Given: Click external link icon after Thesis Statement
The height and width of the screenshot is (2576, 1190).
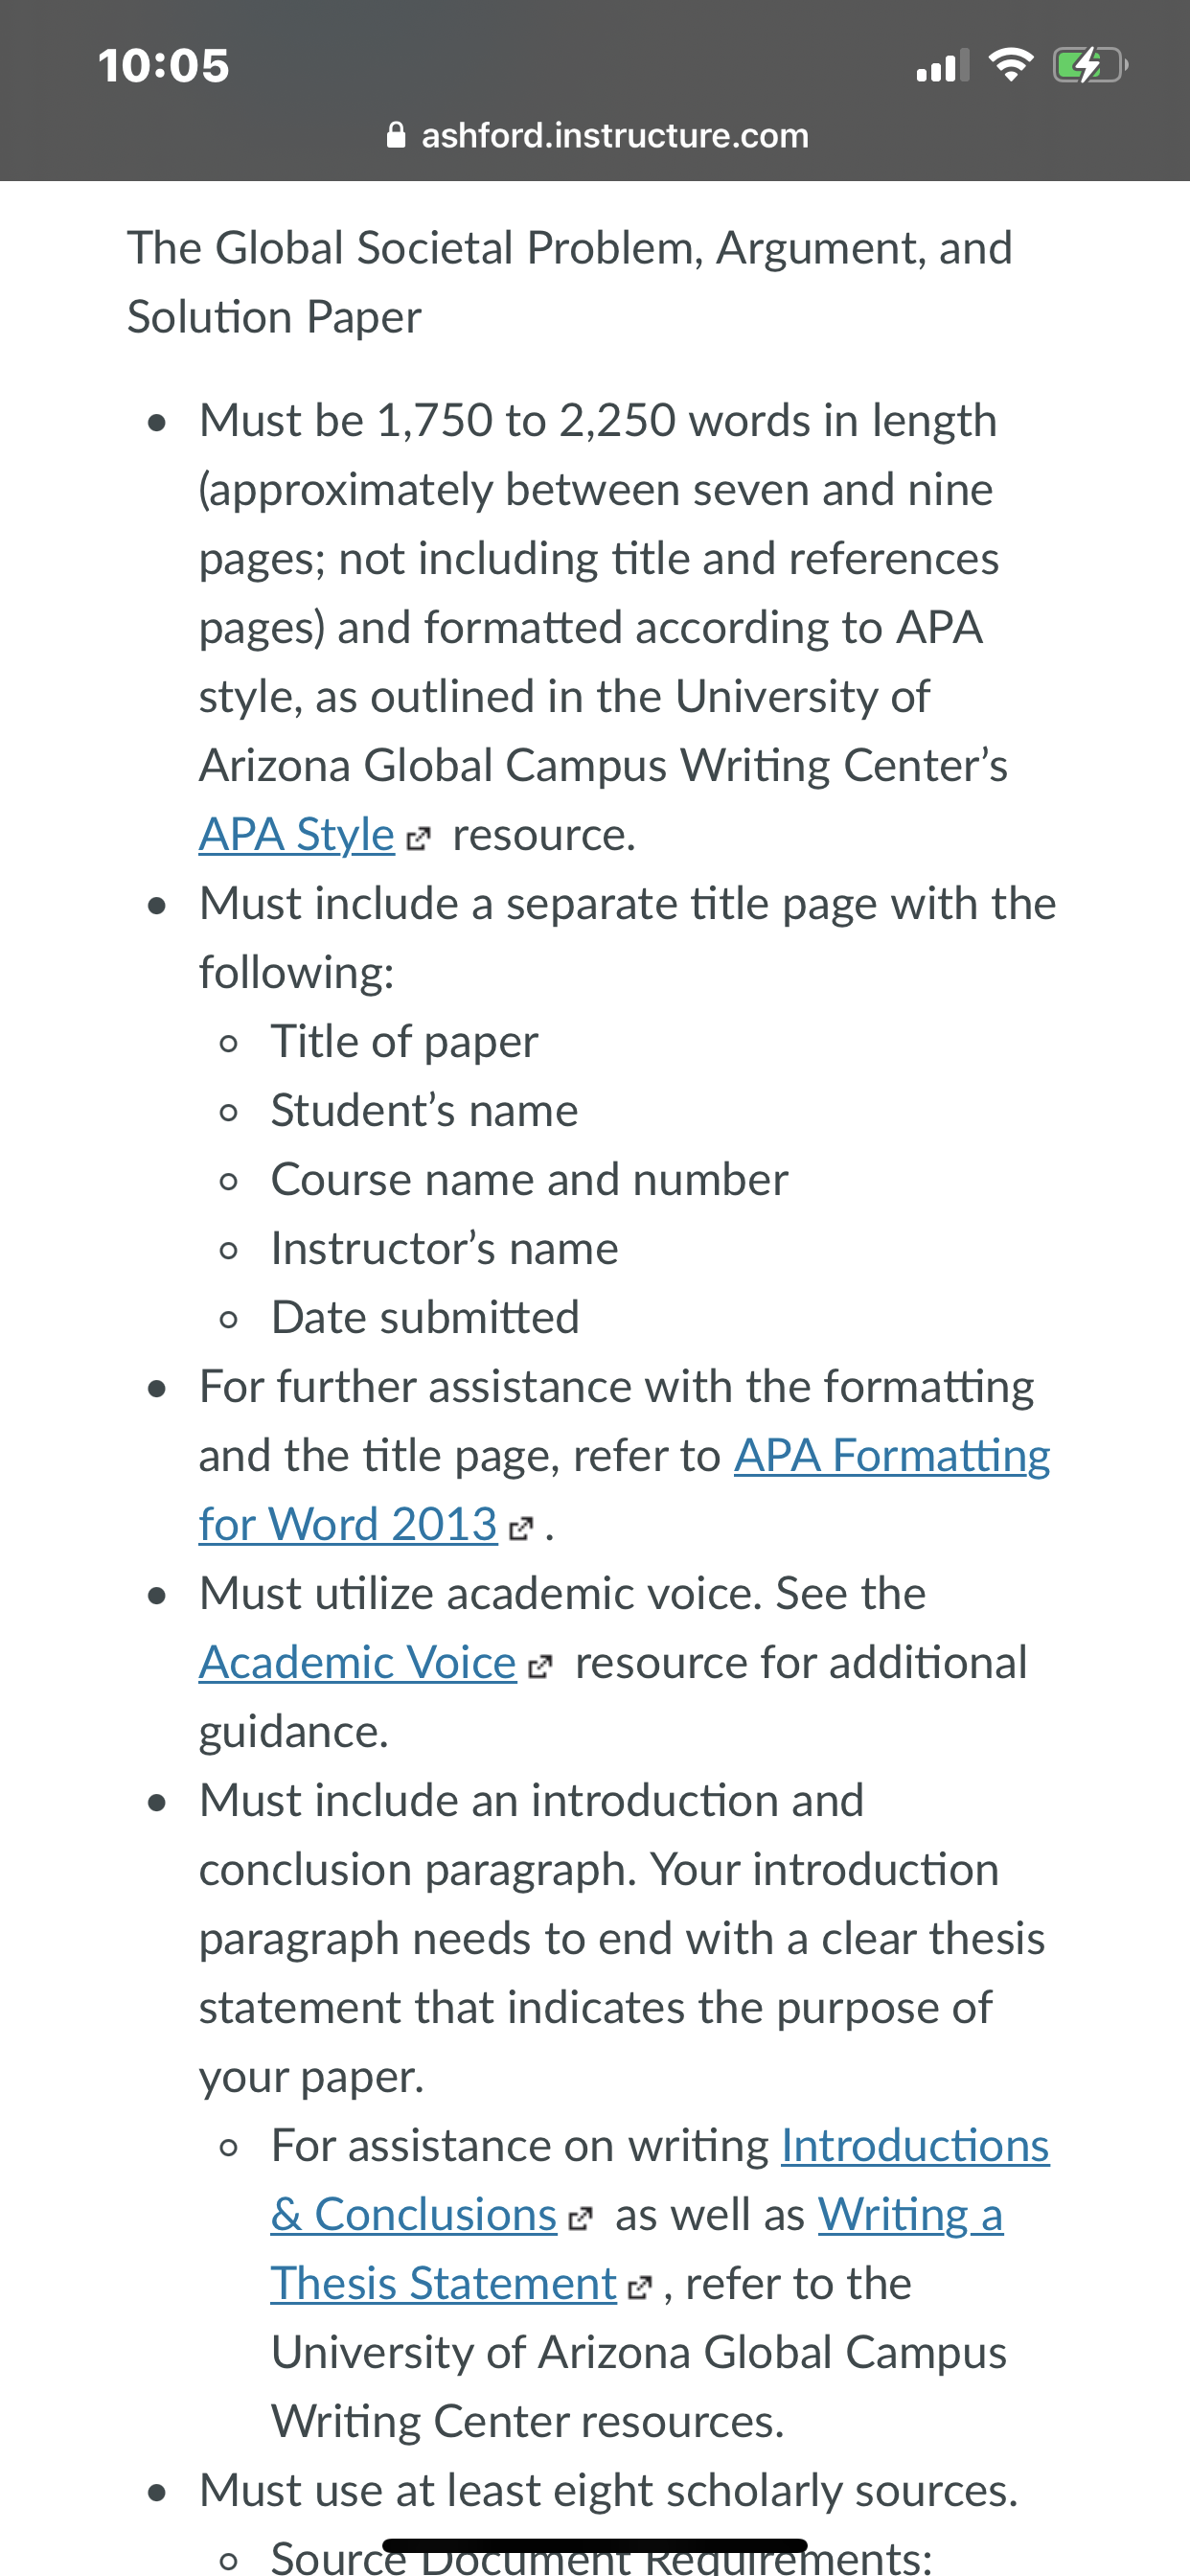Looking at the screenshot, I should [640, 2288].
